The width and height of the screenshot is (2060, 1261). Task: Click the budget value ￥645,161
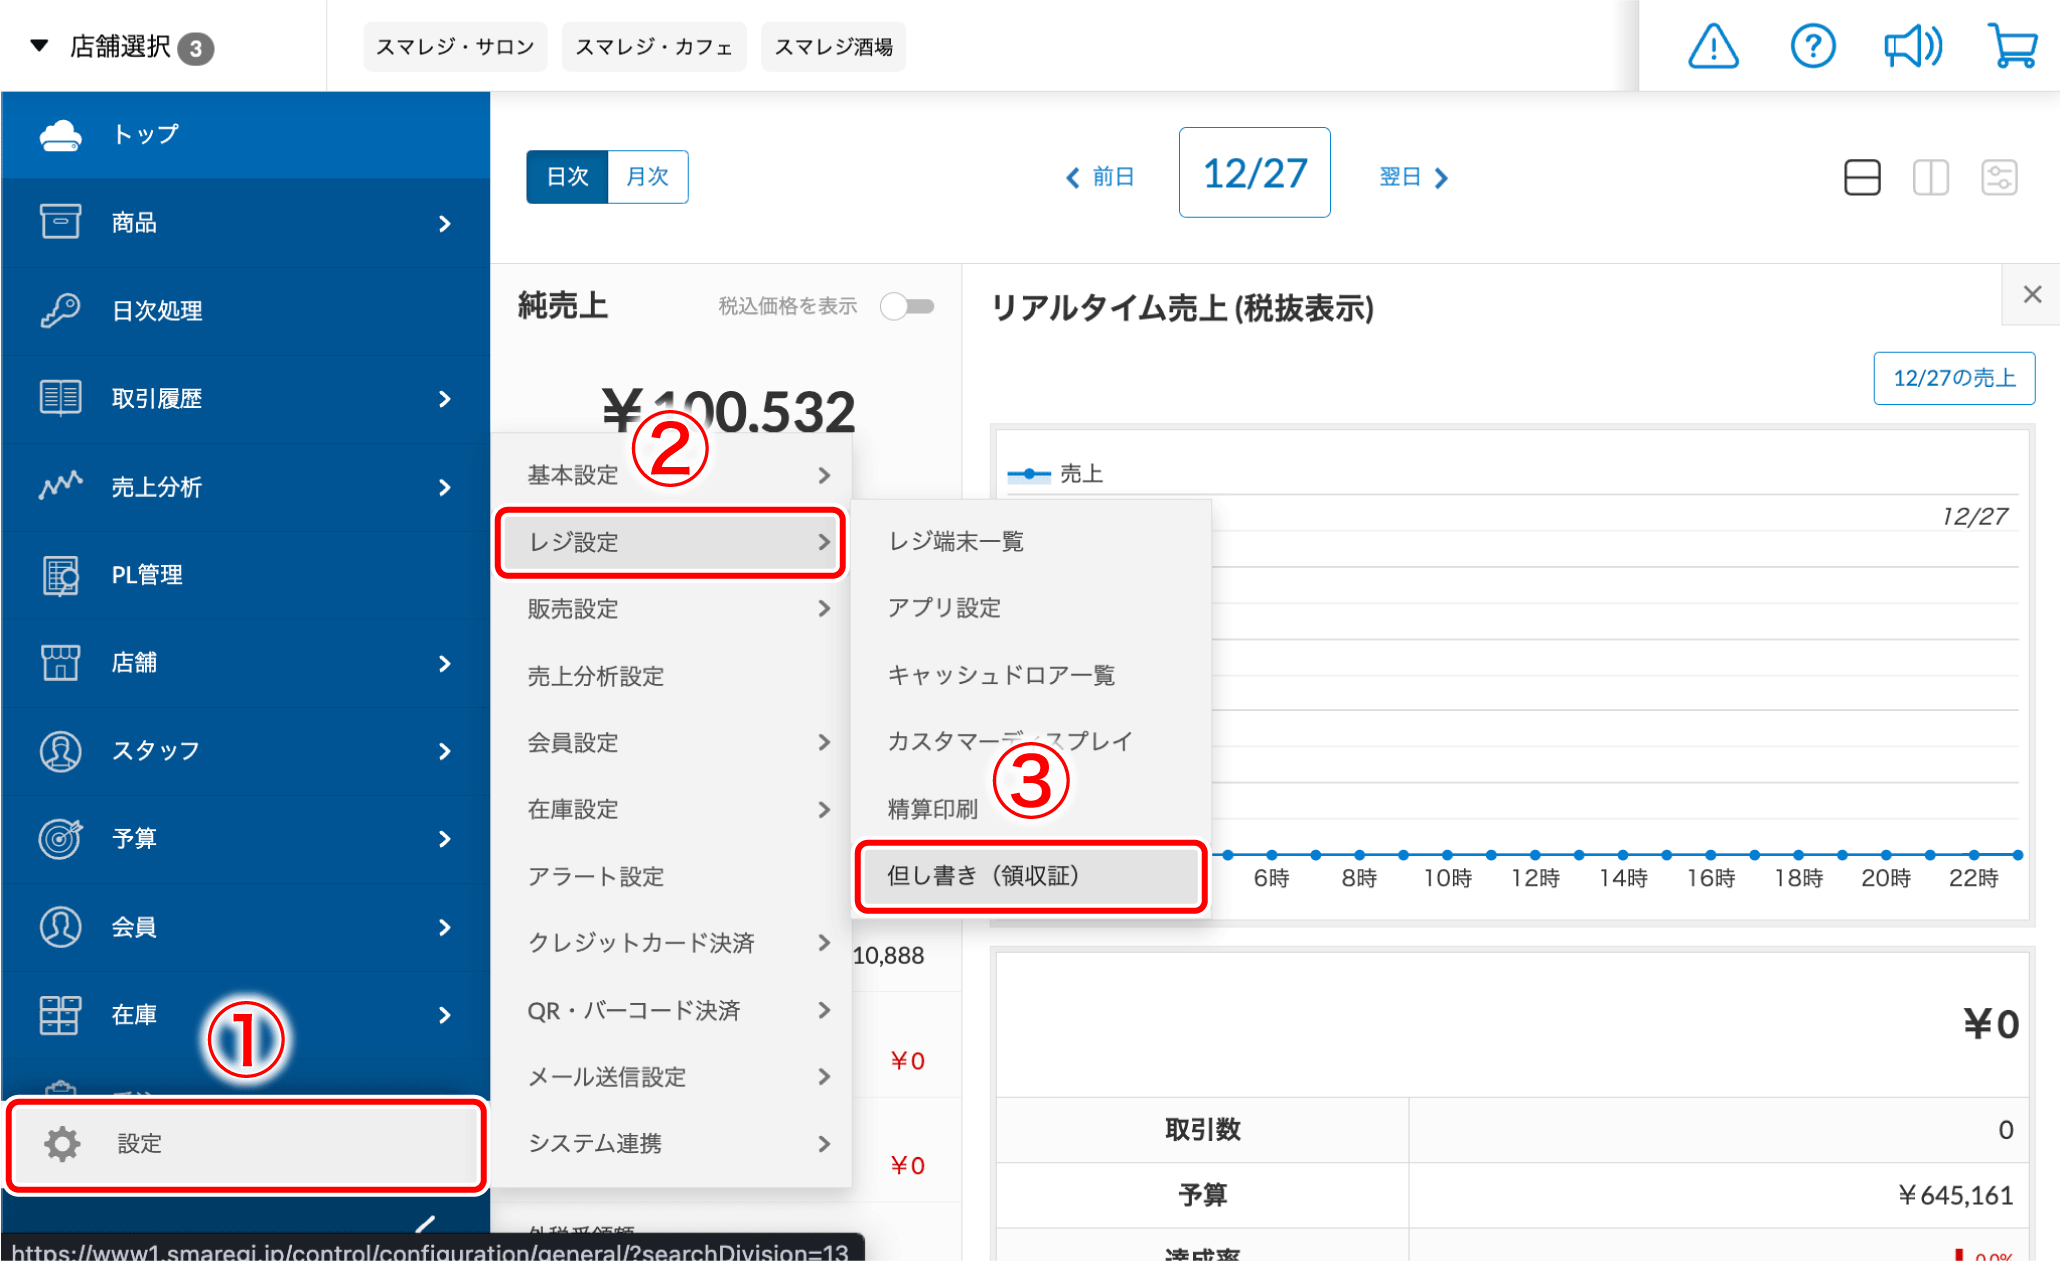pos(1954,1195)
